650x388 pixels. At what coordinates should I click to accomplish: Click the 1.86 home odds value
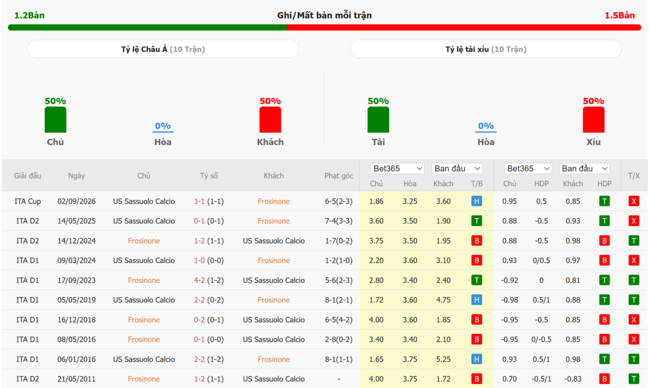tap(376, 201)
